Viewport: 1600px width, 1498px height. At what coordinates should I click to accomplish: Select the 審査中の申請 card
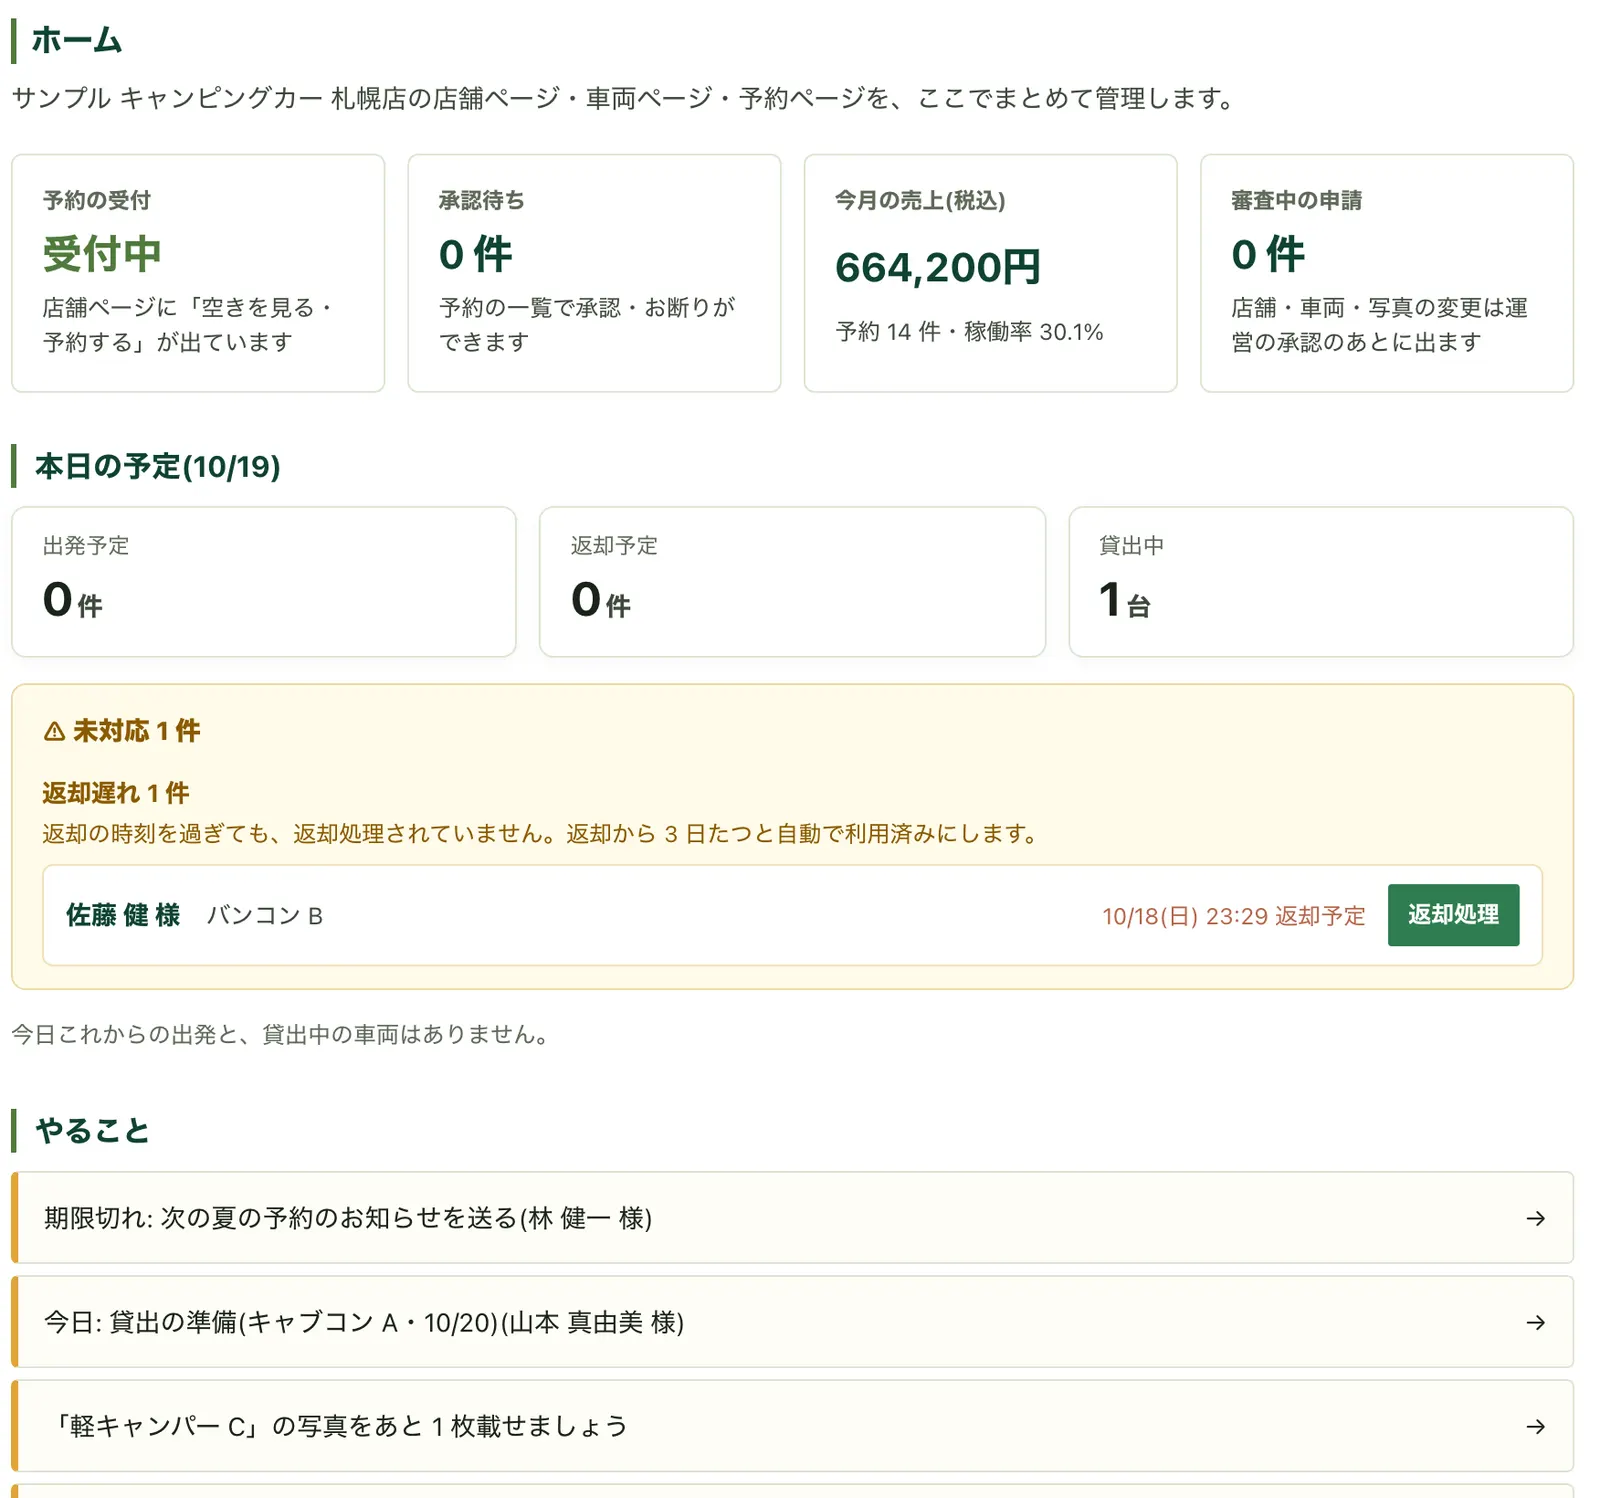pos(1386,273)
